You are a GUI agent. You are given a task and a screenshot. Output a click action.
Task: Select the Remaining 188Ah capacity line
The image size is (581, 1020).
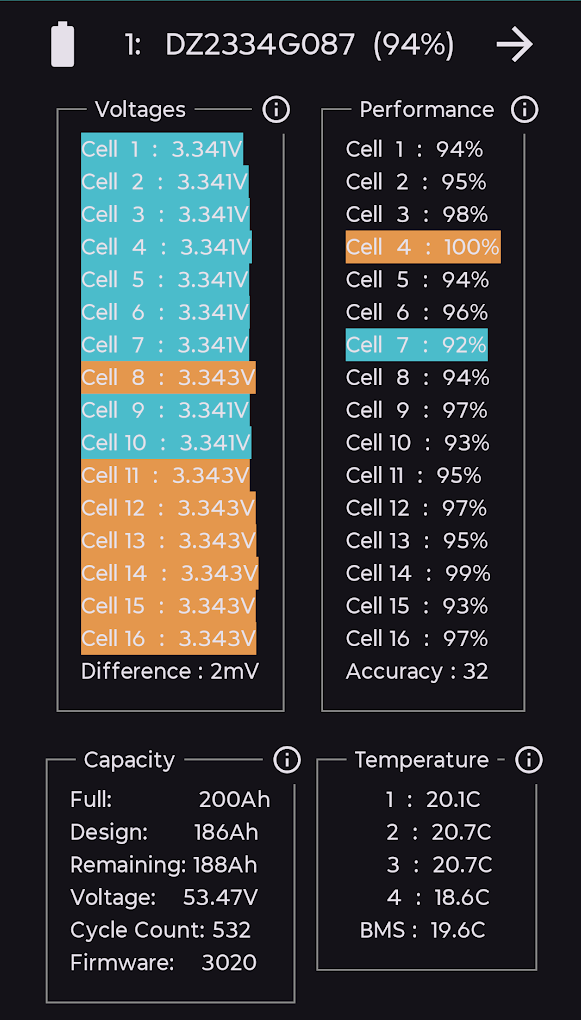(x=164, y=865)
